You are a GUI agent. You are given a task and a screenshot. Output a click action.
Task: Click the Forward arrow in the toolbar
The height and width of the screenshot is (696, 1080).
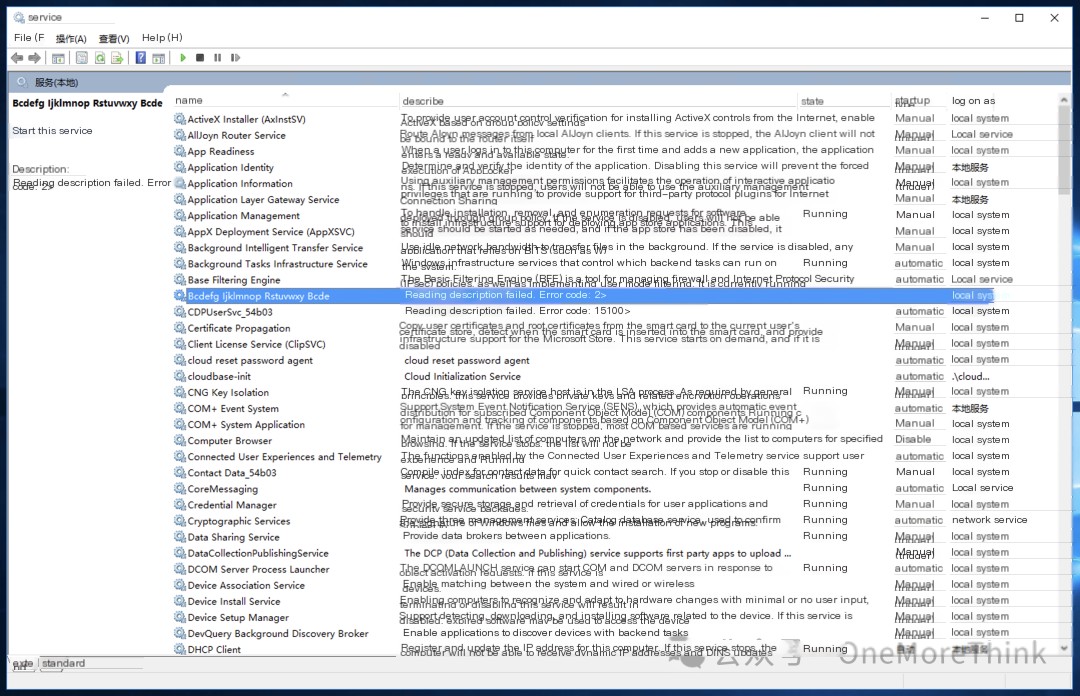point(34,58)
